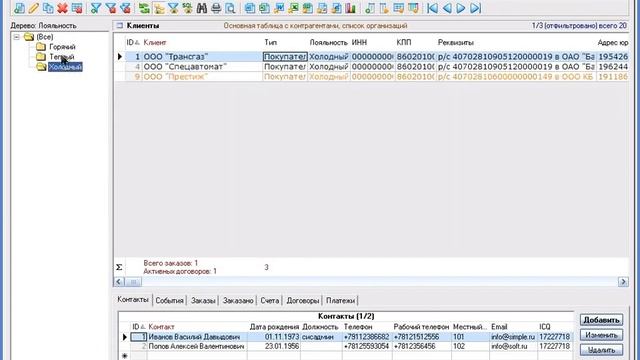The width and height of the screenshot is (640, 360).
Task: Click the Добавить button
Action: [601, 320]
